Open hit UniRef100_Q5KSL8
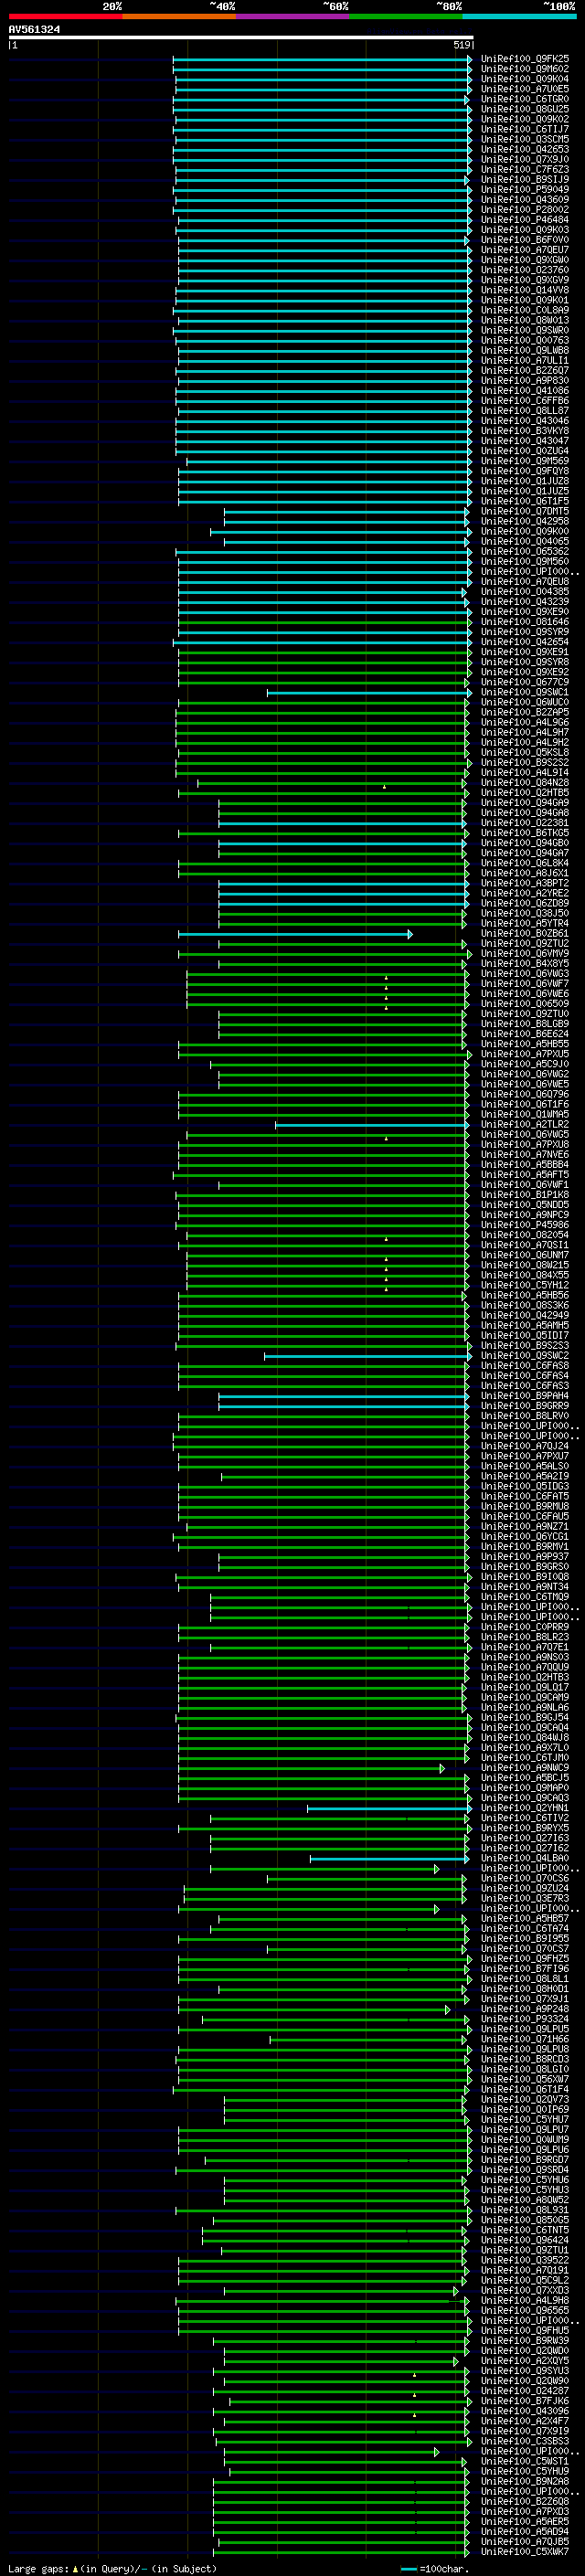 point(525,752)
